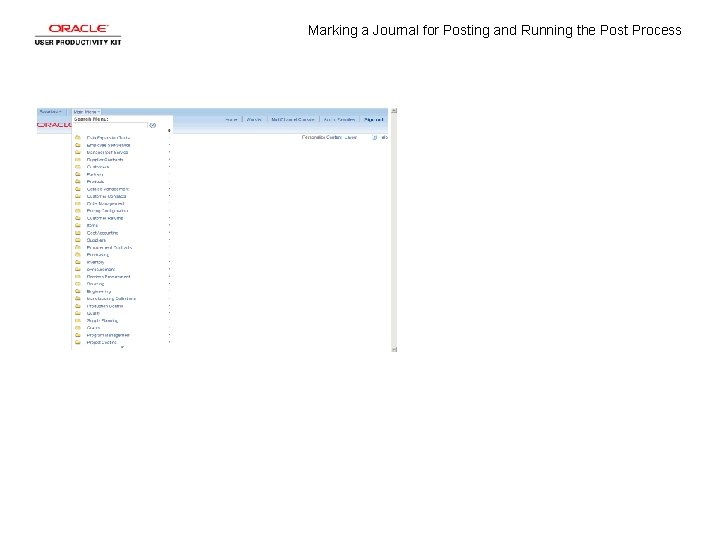Expand the Production Control submenu arrow
This screenshot has height=540, width=720.
pos(169,306)
